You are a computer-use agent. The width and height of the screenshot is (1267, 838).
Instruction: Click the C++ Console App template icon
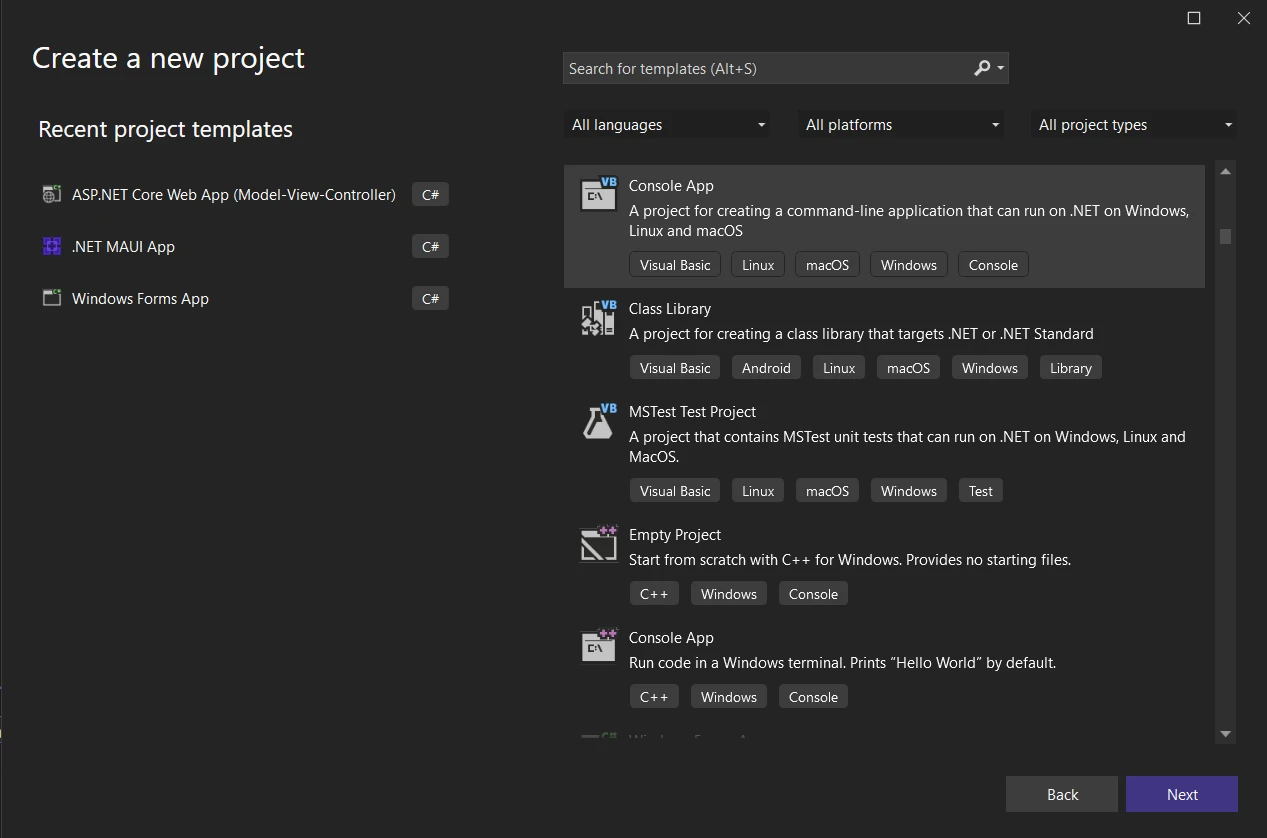click(599, 646)
